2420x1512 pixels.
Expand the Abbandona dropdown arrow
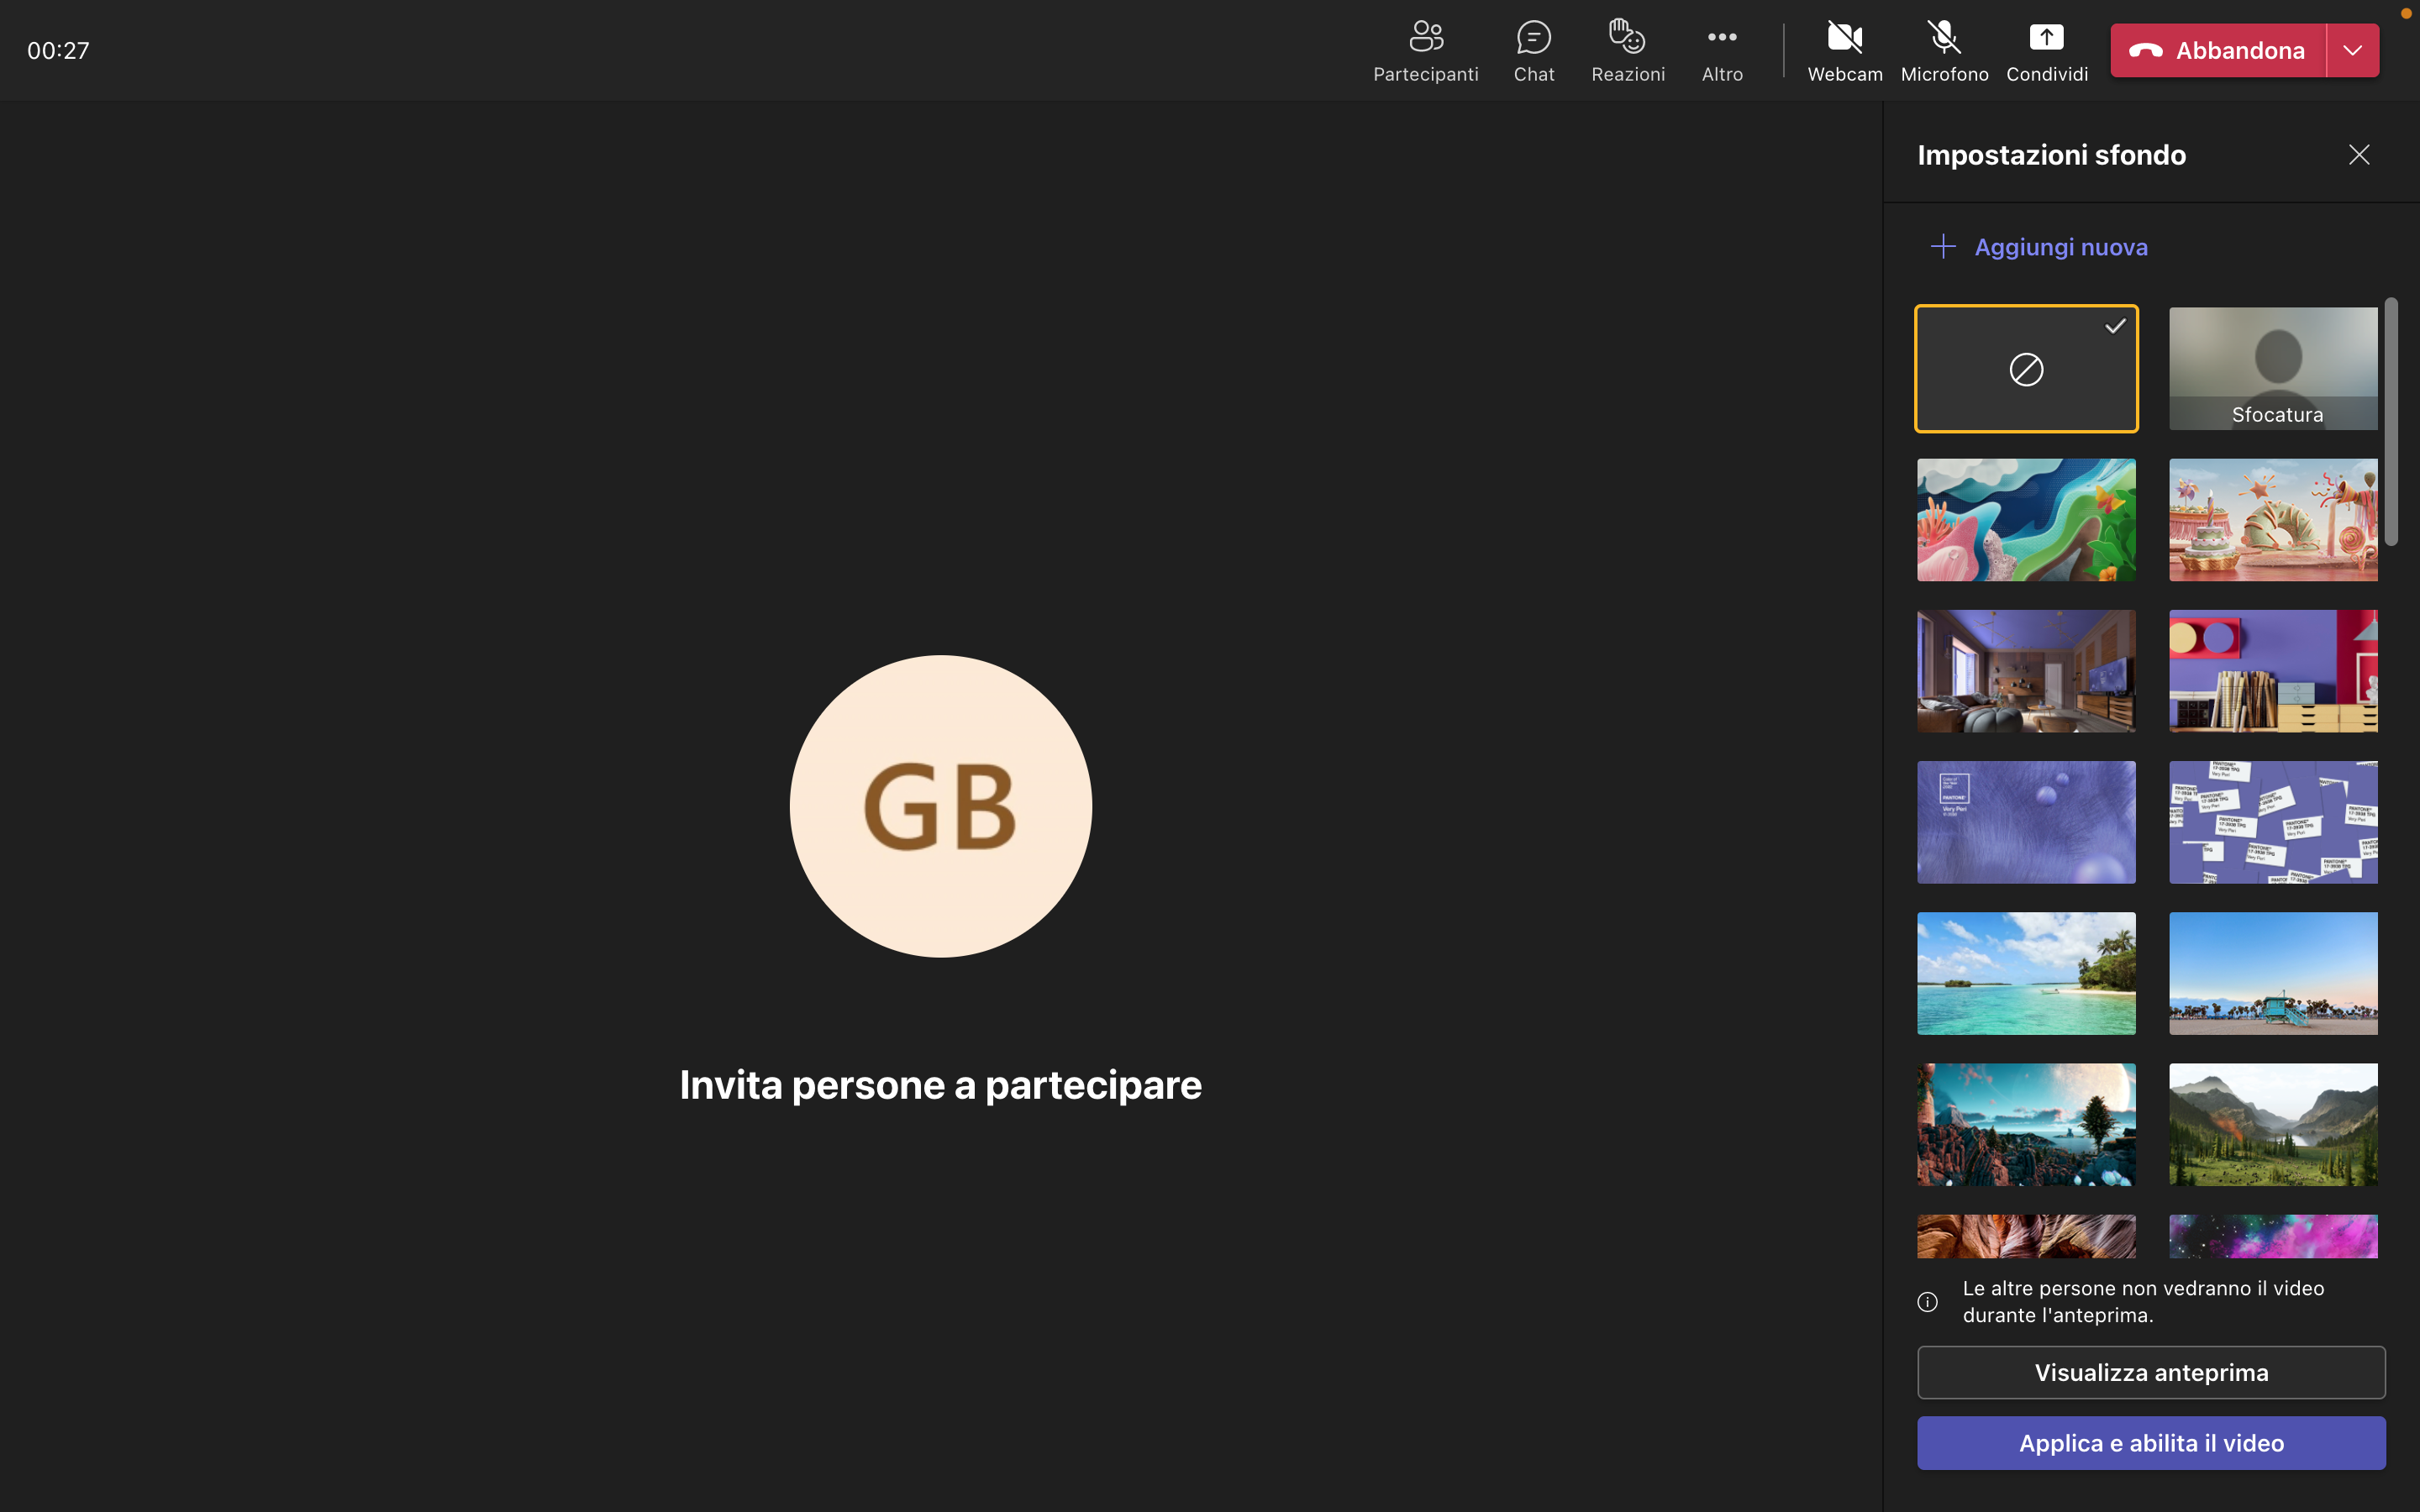click(2352, 50)
